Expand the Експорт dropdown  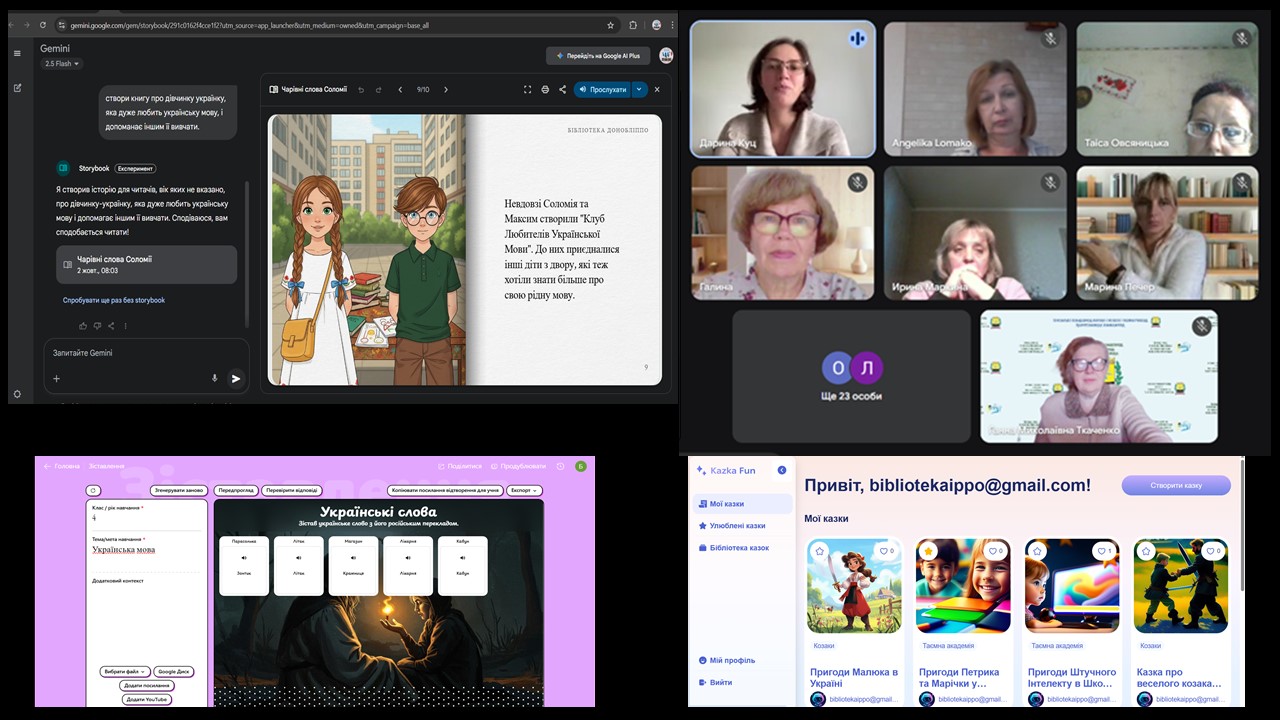[x=524, y=491]
